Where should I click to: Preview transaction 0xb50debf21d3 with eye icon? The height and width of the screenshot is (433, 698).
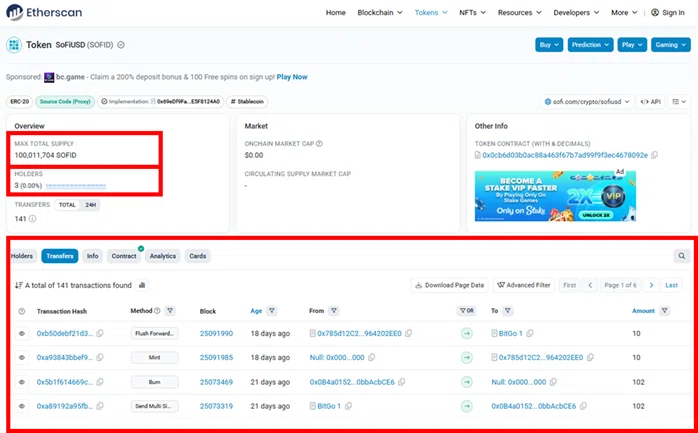point(21,333)
